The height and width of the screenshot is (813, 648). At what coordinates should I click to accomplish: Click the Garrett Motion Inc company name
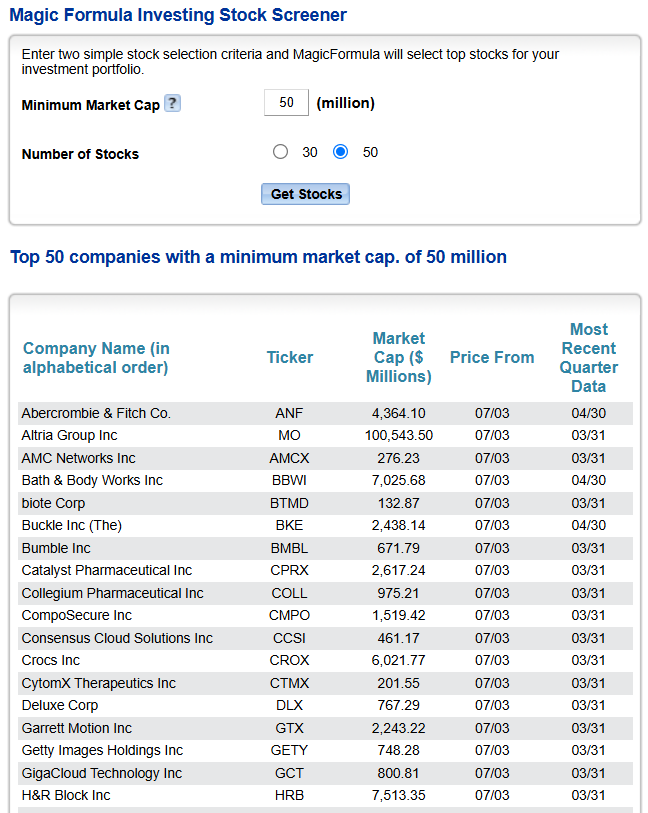click(x=77, y=728)
